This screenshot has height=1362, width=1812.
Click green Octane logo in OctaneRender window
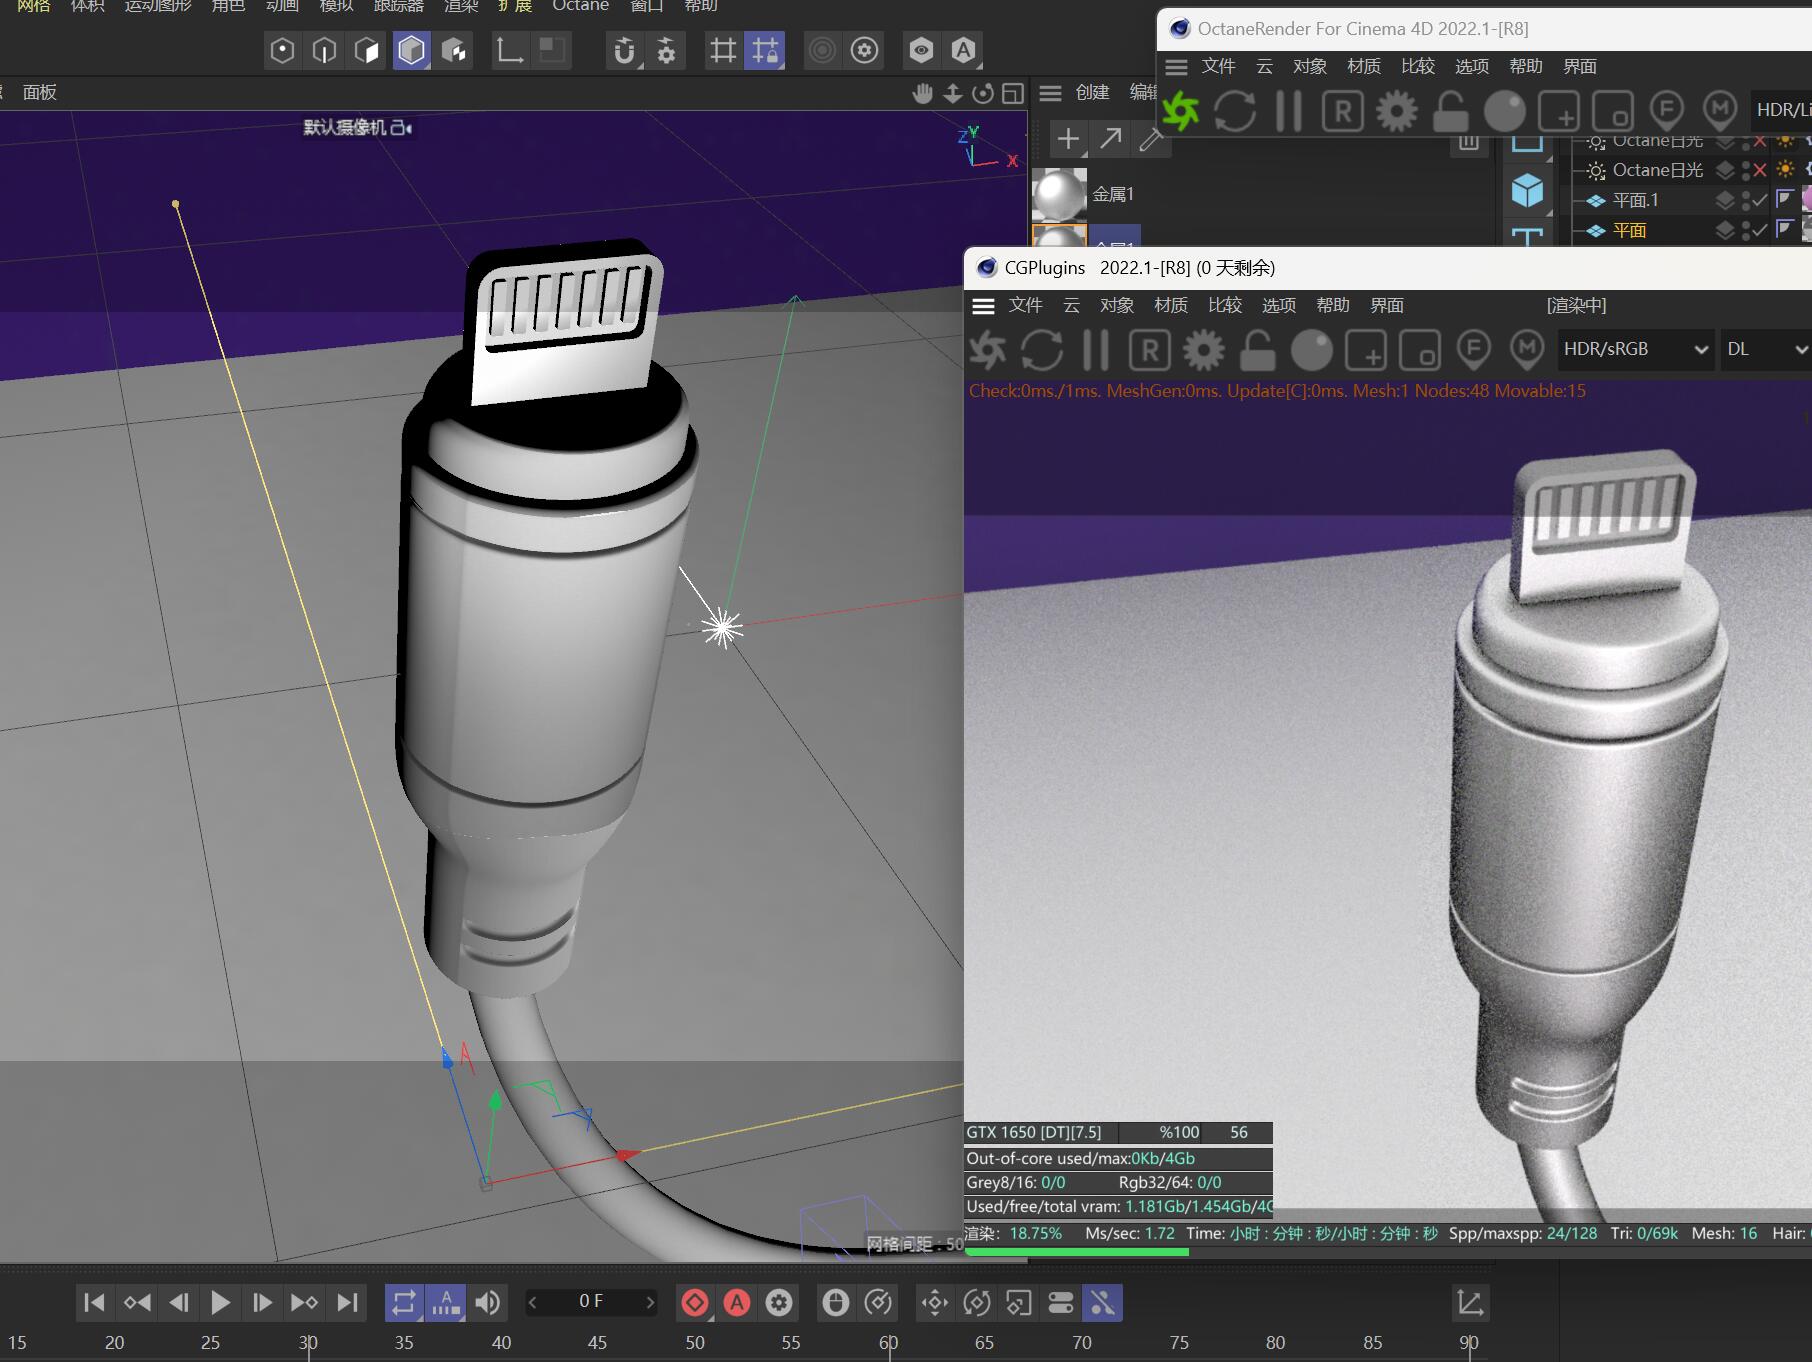tap(1181, 110)
